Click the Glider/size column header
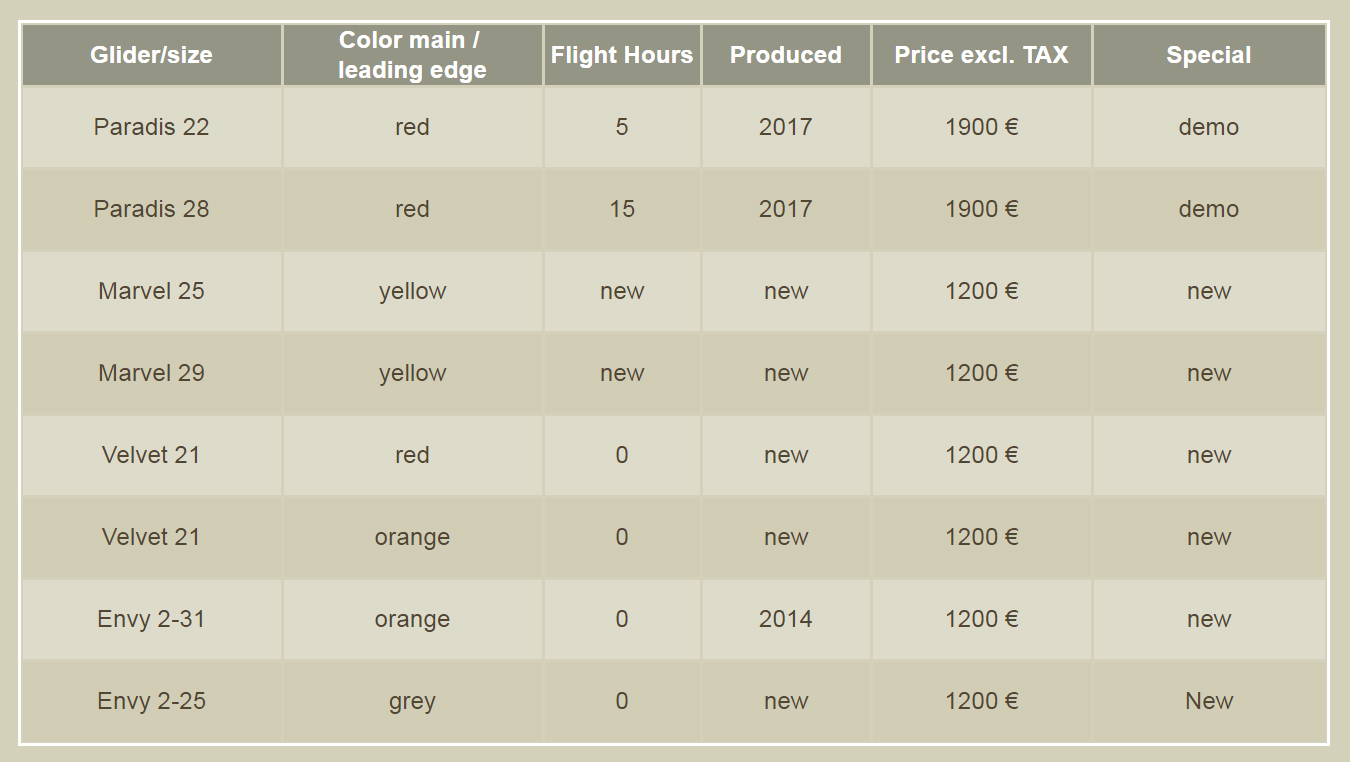This screenshot has height=762, width=1350. coord(152,55)
